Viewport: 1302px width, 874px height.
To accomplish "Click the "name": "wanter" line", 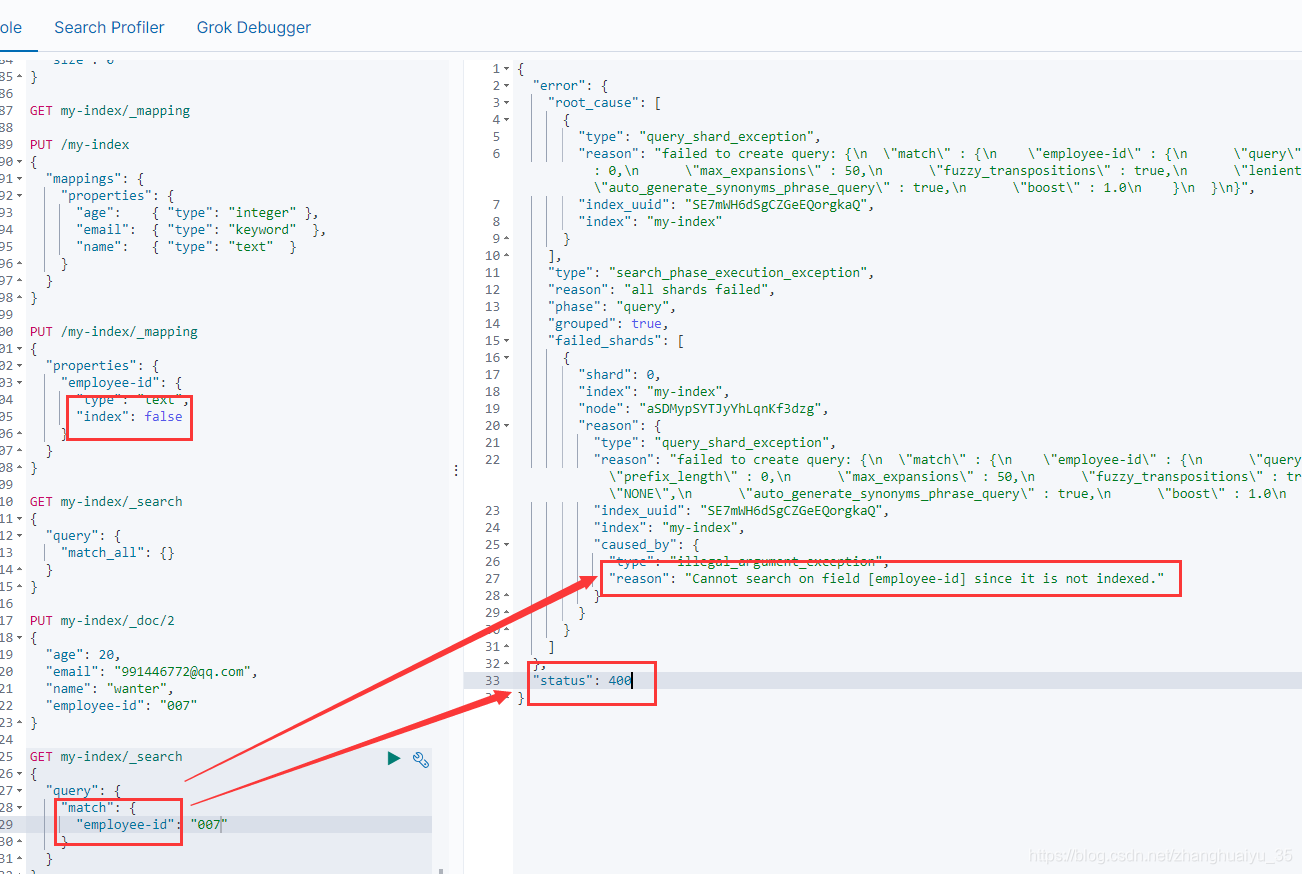I will (109, 688).
